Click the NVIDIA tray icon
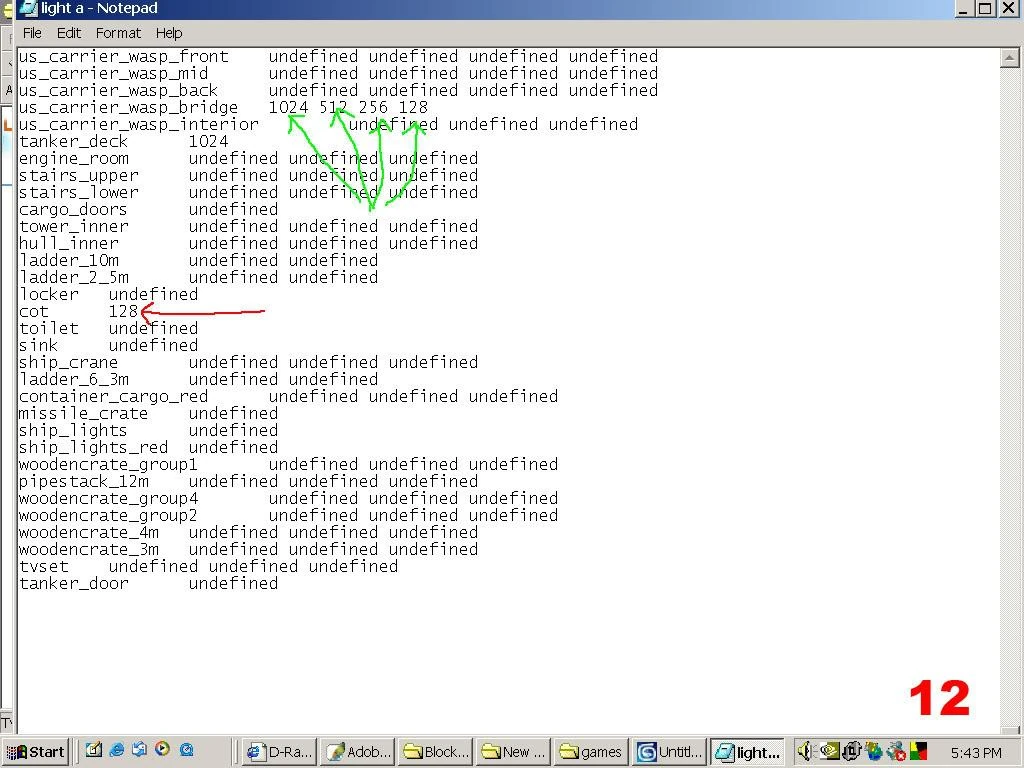The height and width of the screenshot is (768, 1024). 829,751
